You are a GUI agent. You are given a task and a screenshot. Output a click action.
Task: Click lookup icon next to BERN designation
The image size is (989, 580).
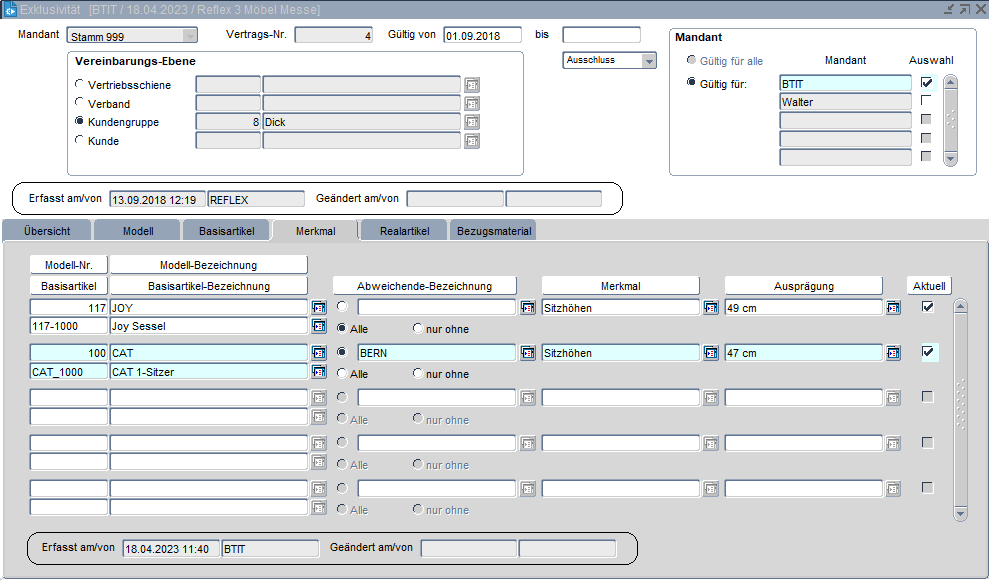pyautogui.click(x=528, y=353)
